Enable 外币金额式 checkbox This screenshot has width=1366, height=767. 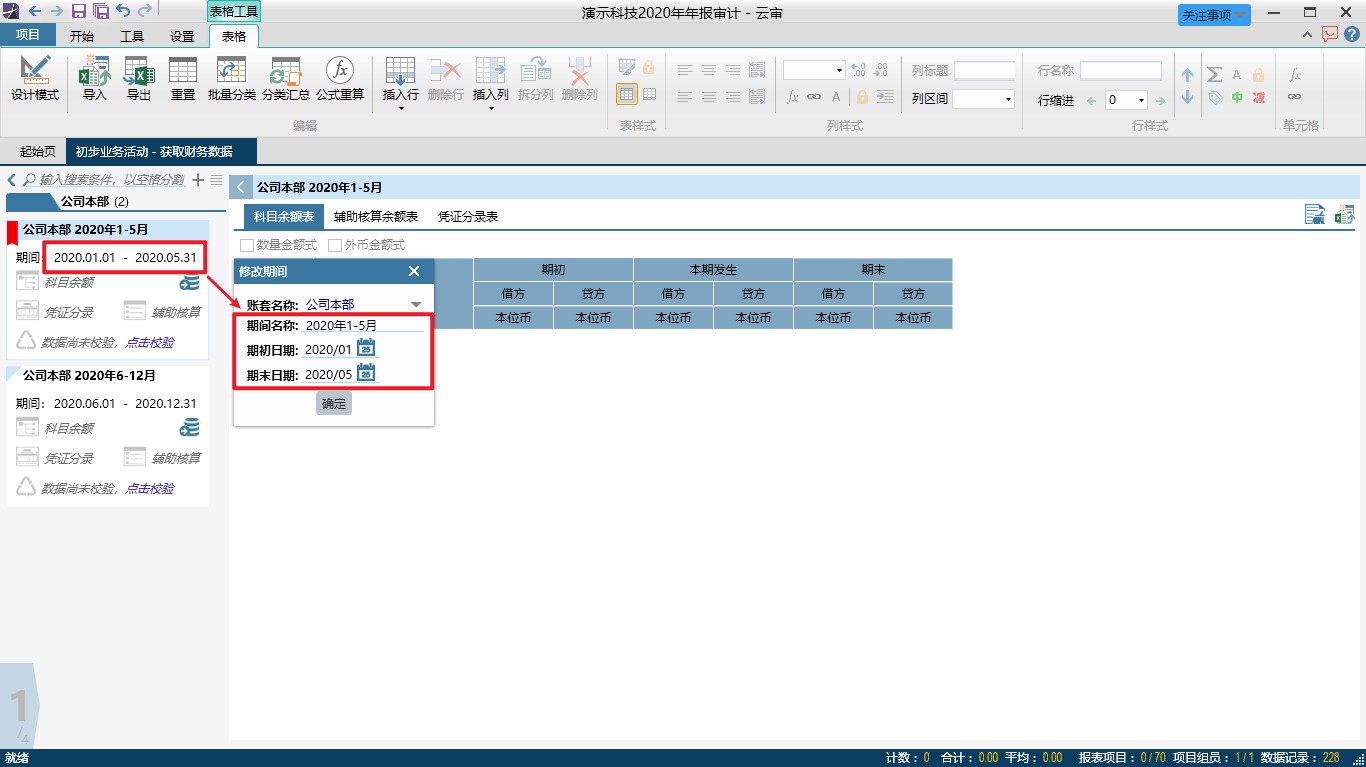point(335,245)
